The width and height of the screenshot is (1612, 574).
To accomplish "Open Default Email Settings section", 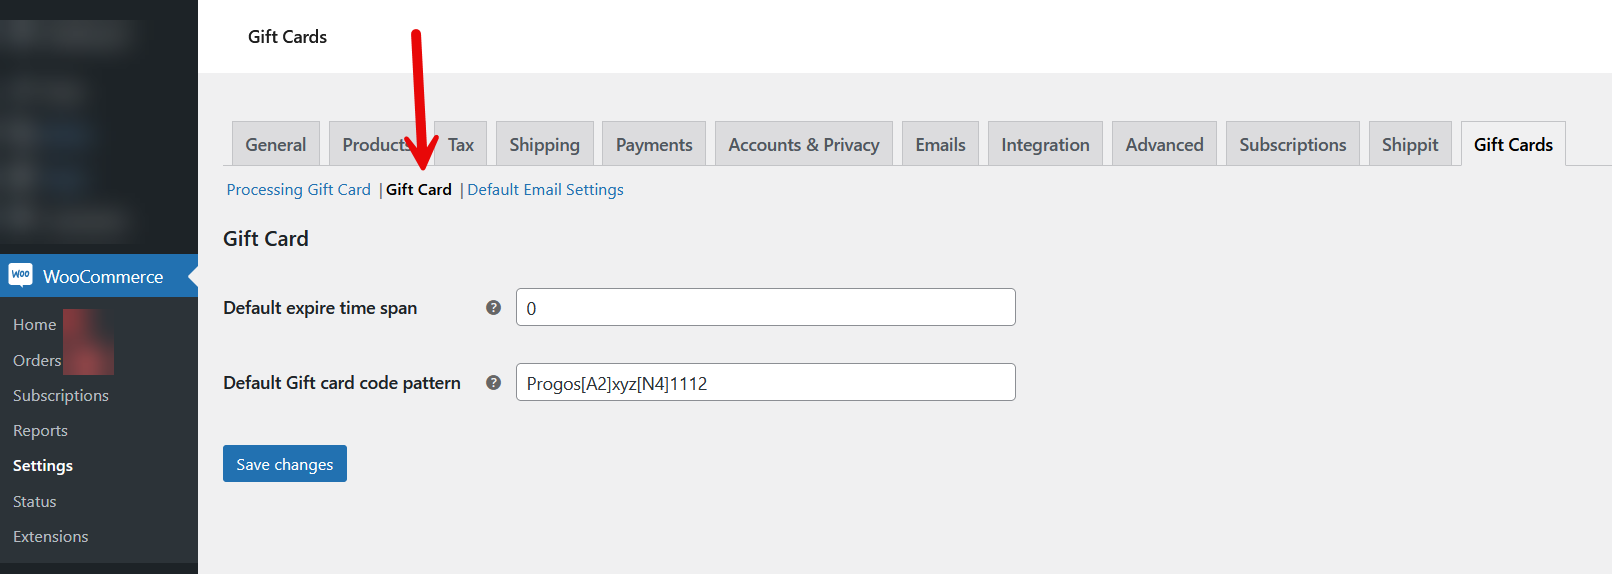I will coord(545,190).
